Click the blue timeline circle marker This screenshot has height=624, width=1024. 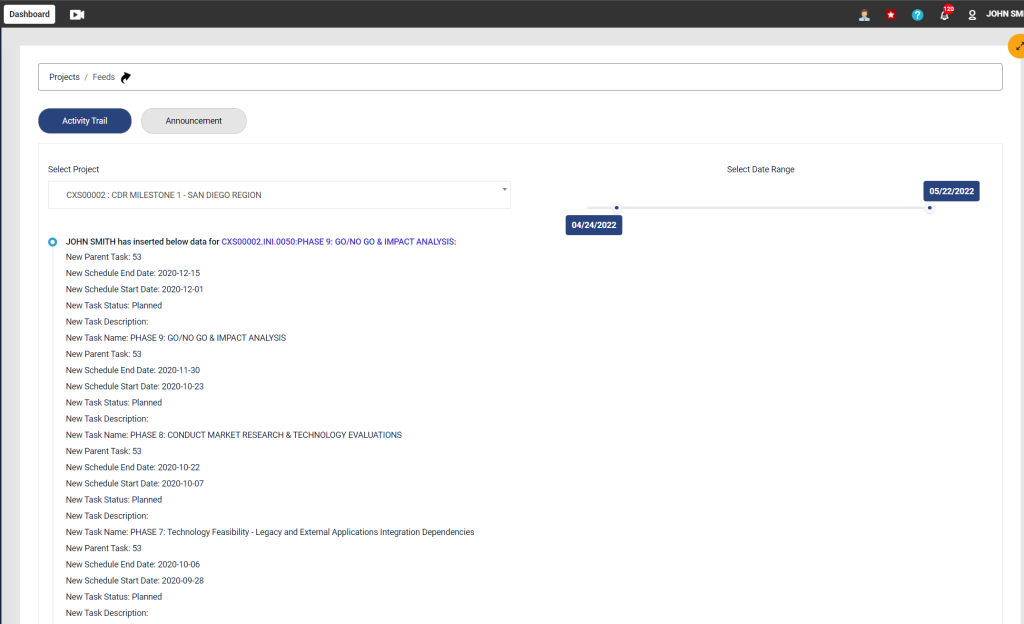(52, 242)
